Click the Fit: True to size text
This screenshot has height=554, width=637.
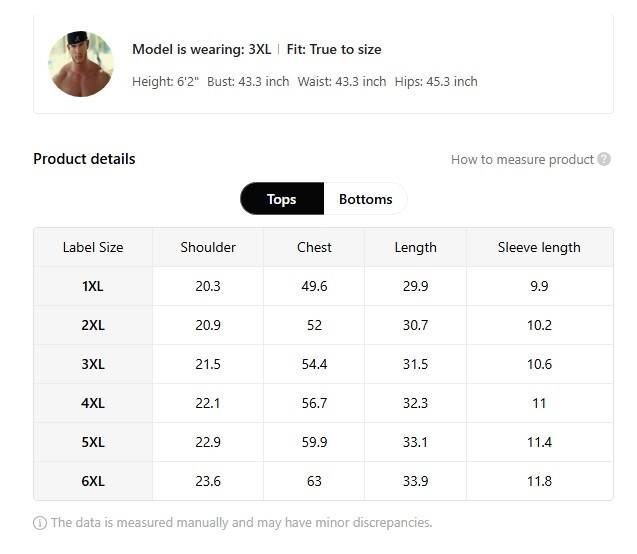tap(334, 50)
